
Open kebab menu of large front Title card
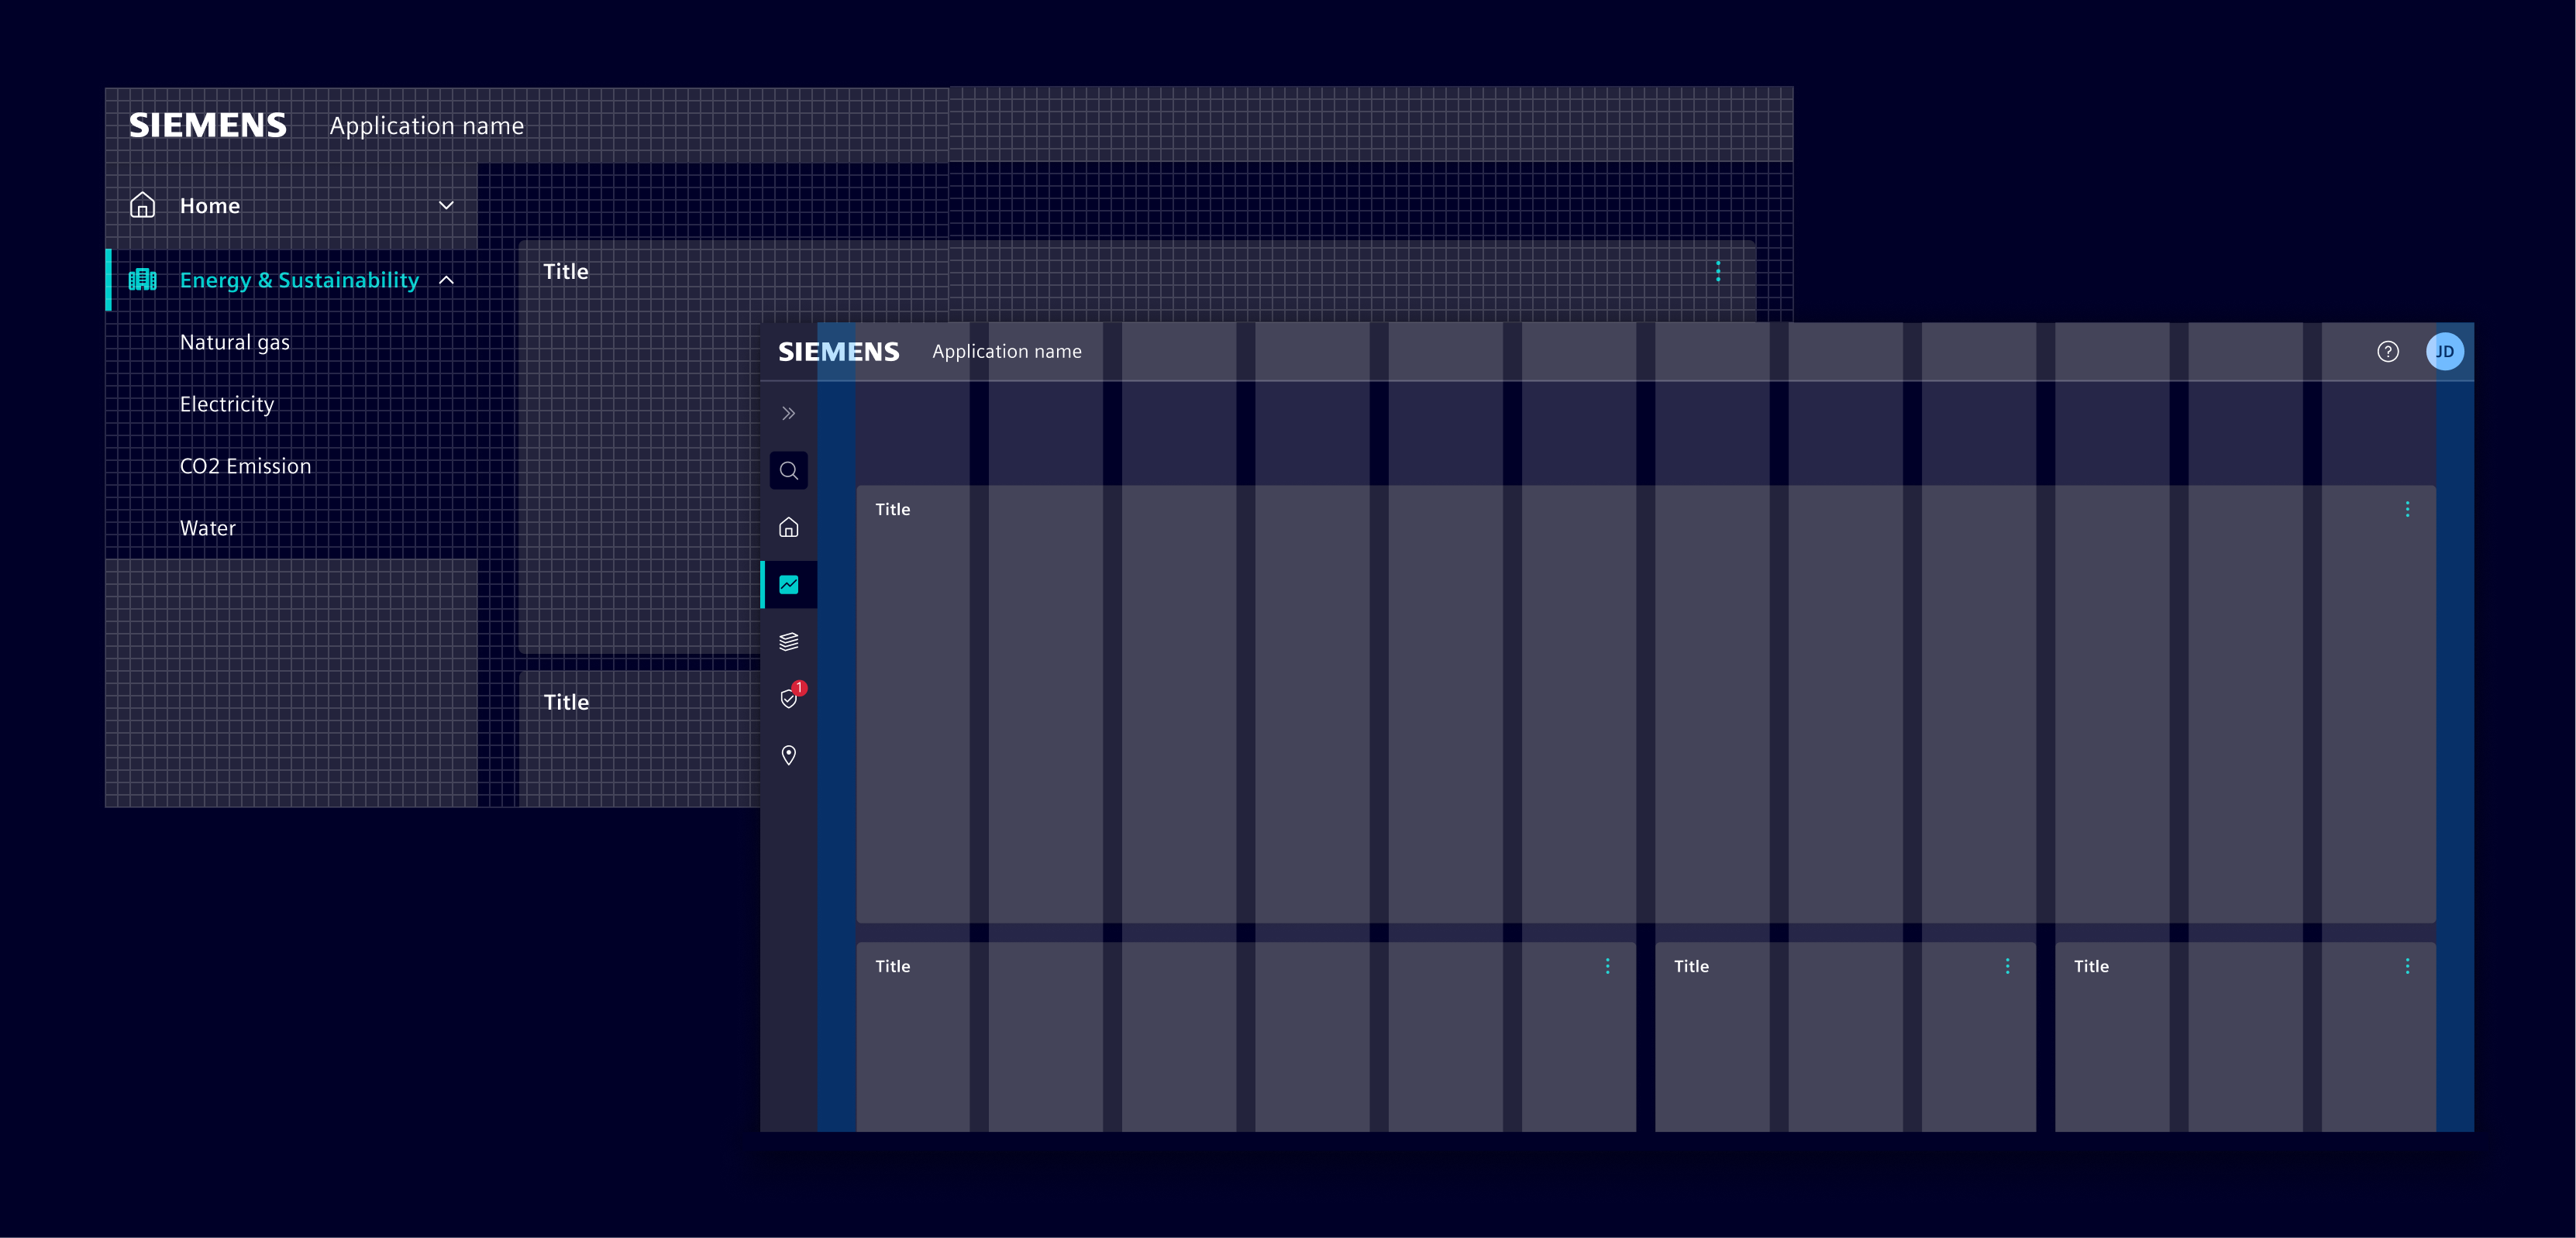pyautogui.click(x=2407, y=509)
